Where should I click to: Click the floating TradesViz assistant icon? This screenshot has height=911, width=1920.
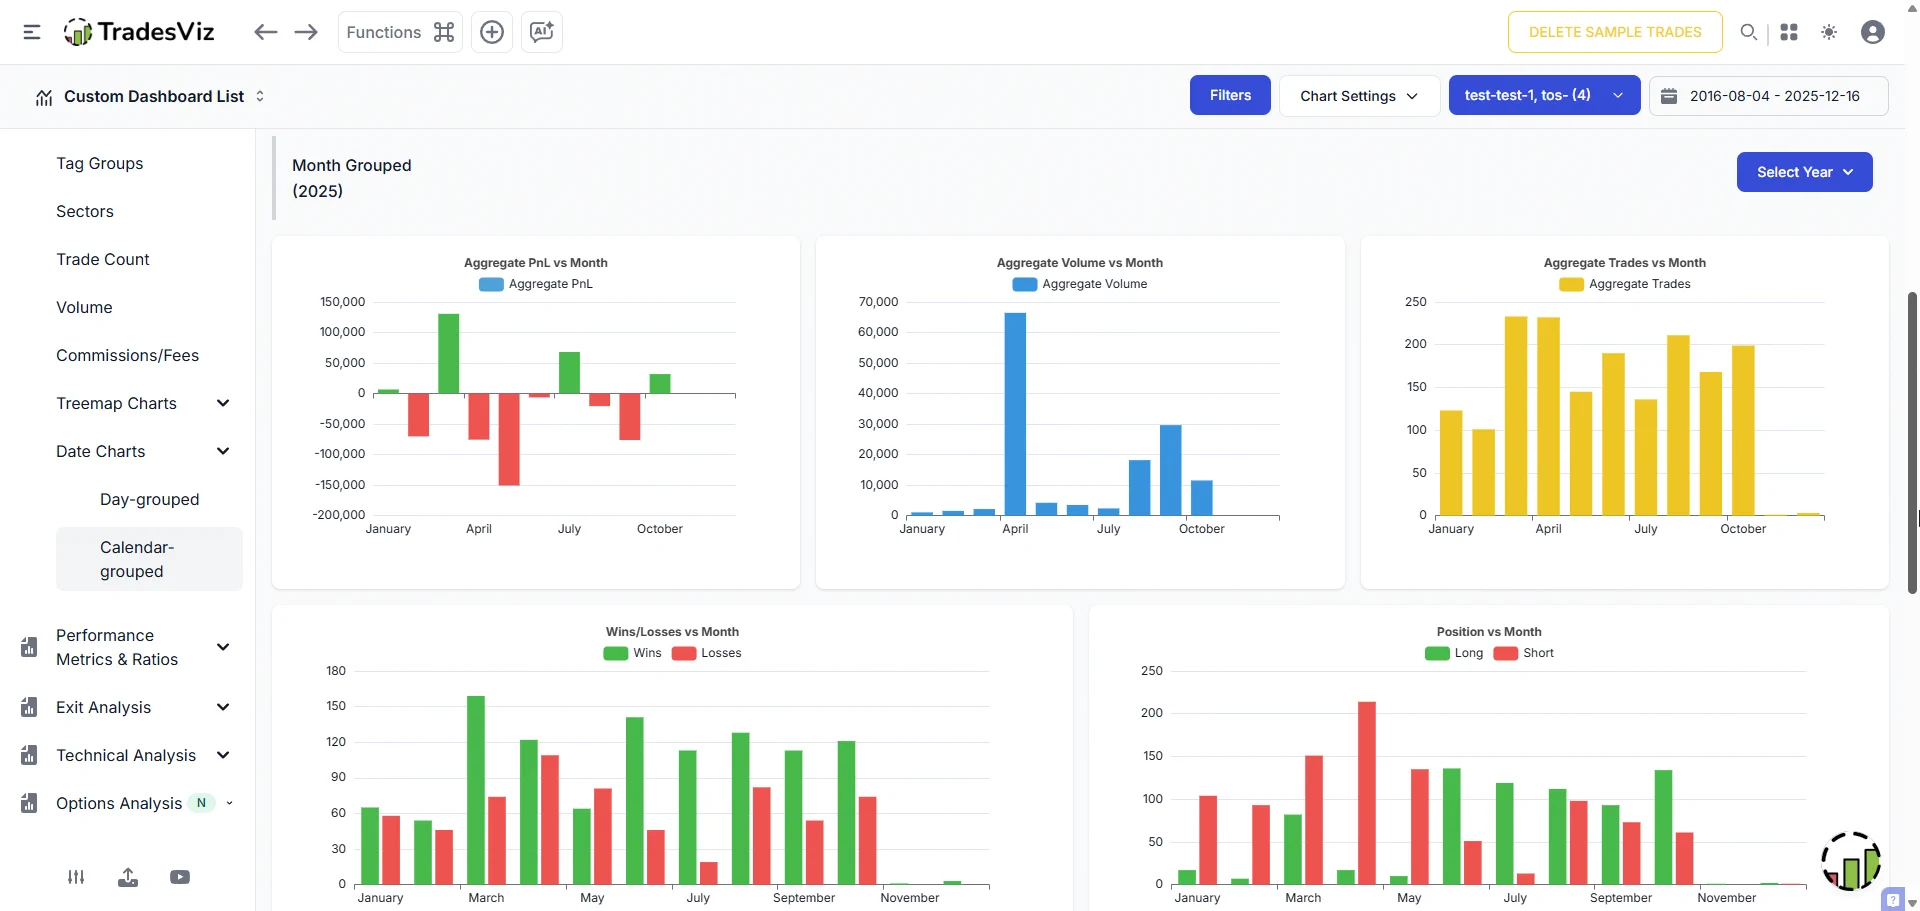point(1851,861)
